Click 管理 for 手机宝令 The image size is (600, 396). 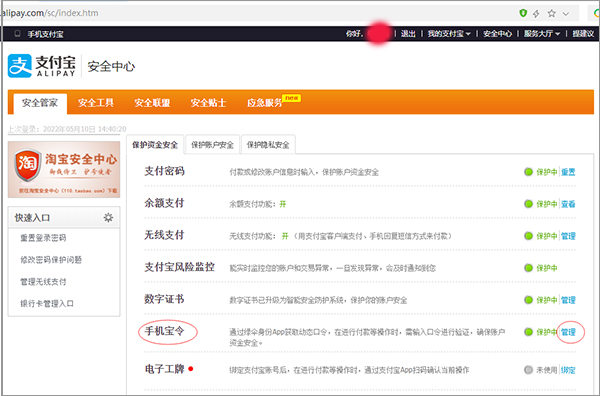568,332
